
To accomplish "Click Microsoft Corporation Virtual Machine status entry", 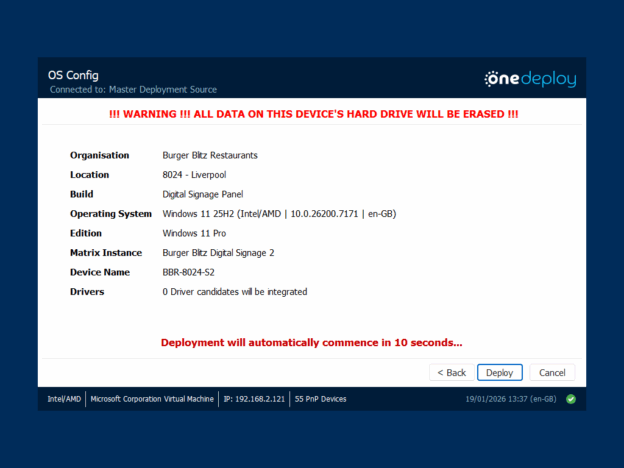I will click(x=152, y=399).
